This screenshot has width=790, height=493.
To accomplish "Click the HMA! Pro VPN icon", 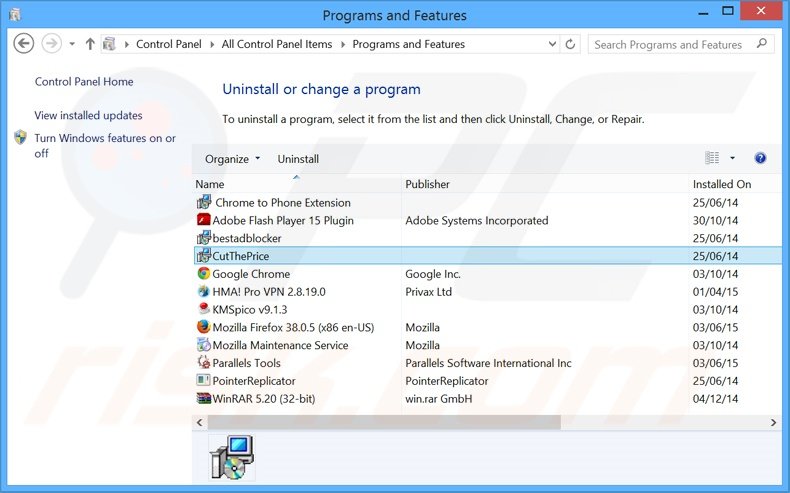I will [x=204, y=291].
